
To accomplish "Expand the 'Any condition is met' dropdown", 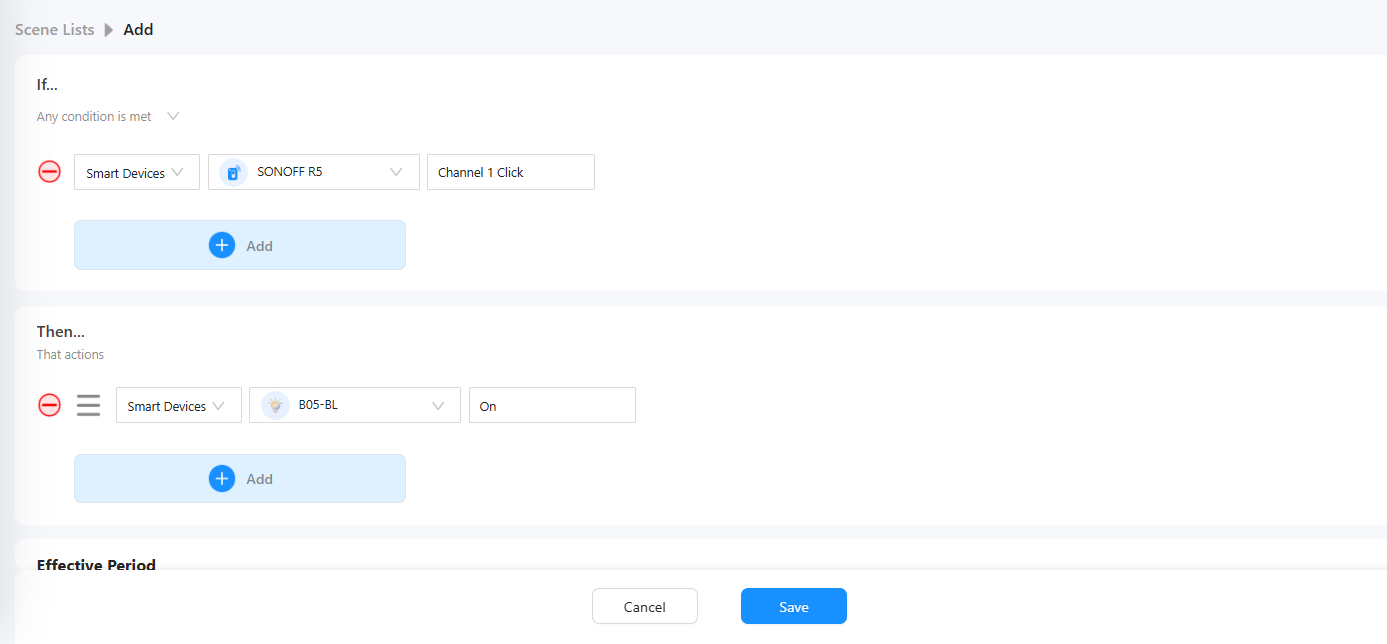I will (x=173, y=116).
